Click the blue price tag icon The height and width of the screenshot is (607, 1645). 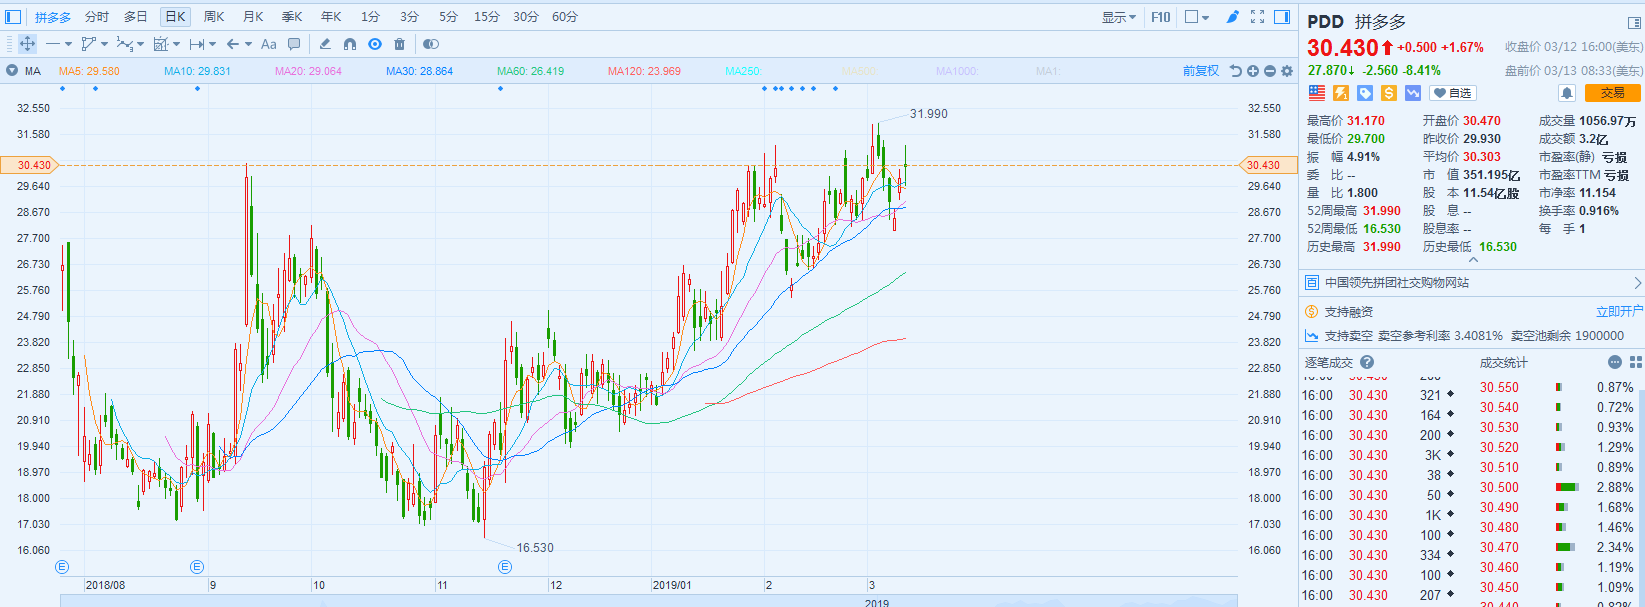coord(1365,93)
